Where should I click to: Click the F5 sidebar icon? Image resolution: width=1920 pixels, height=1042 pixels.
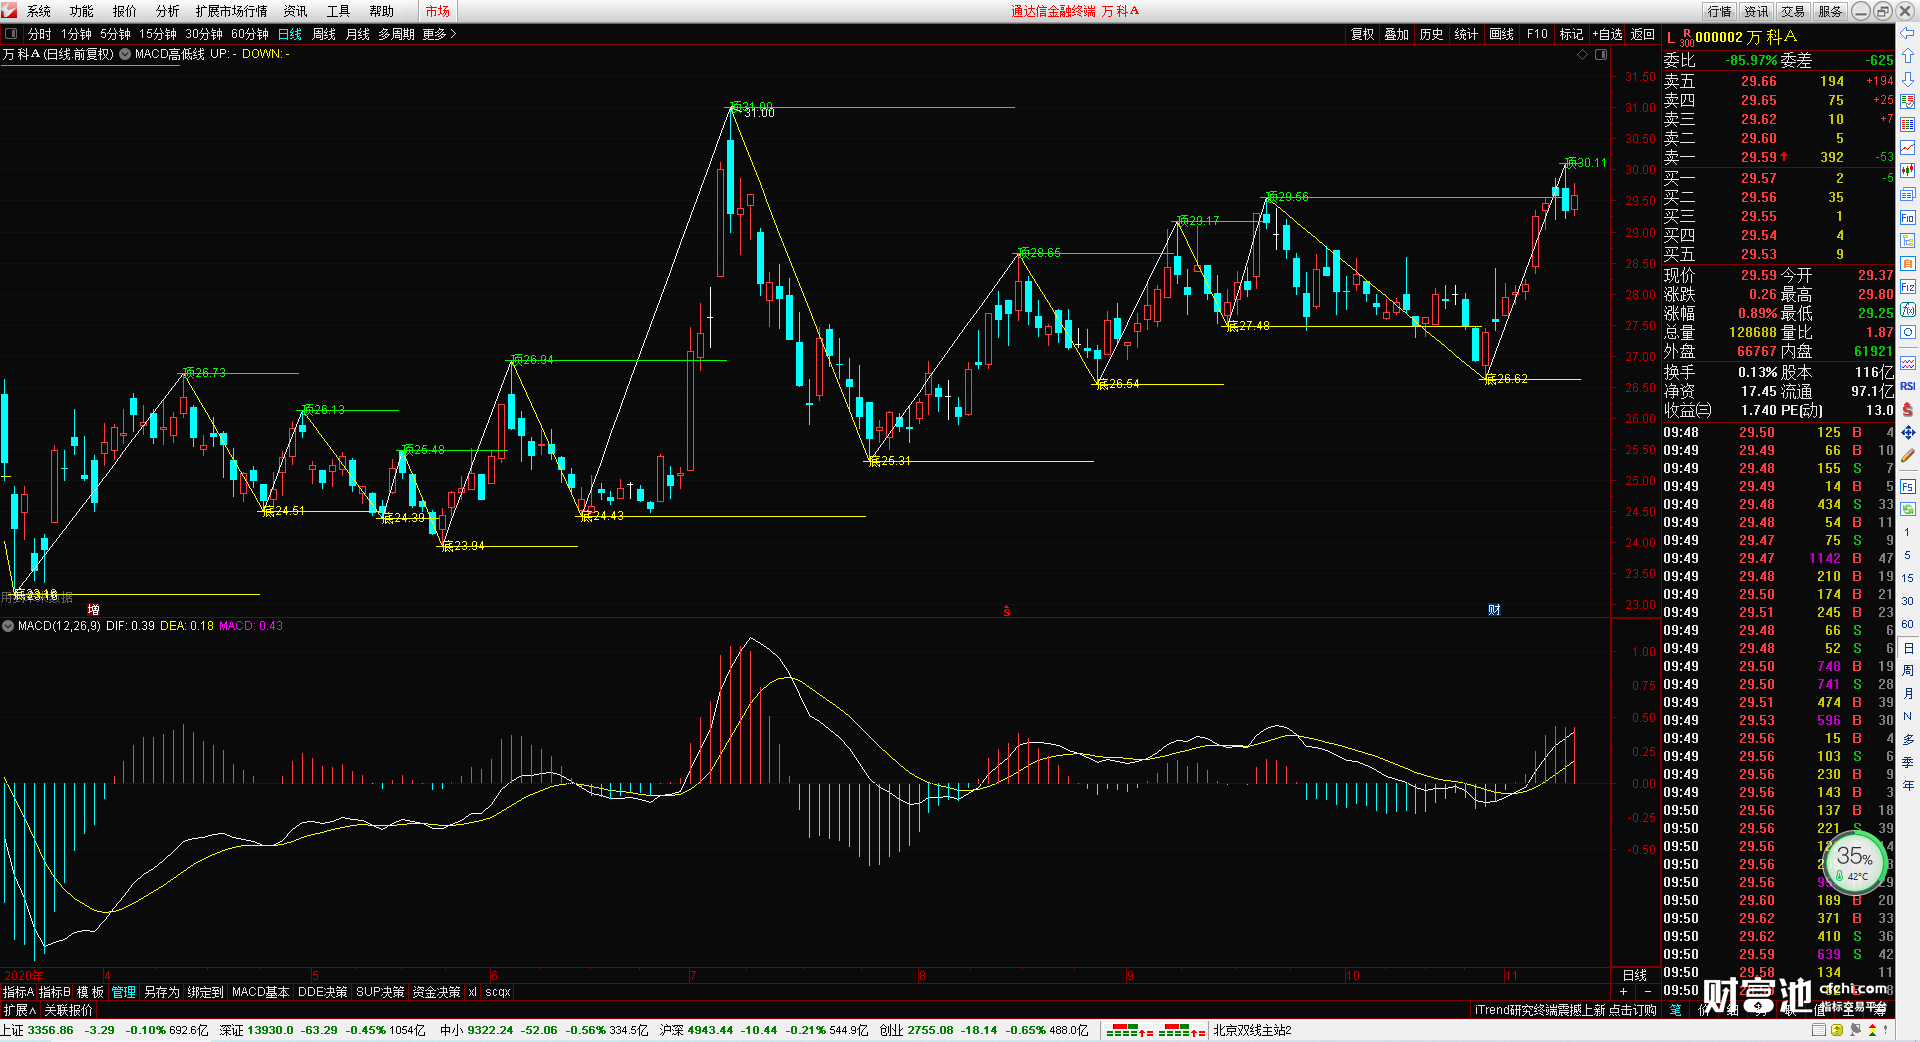[x=1908, y=487]
